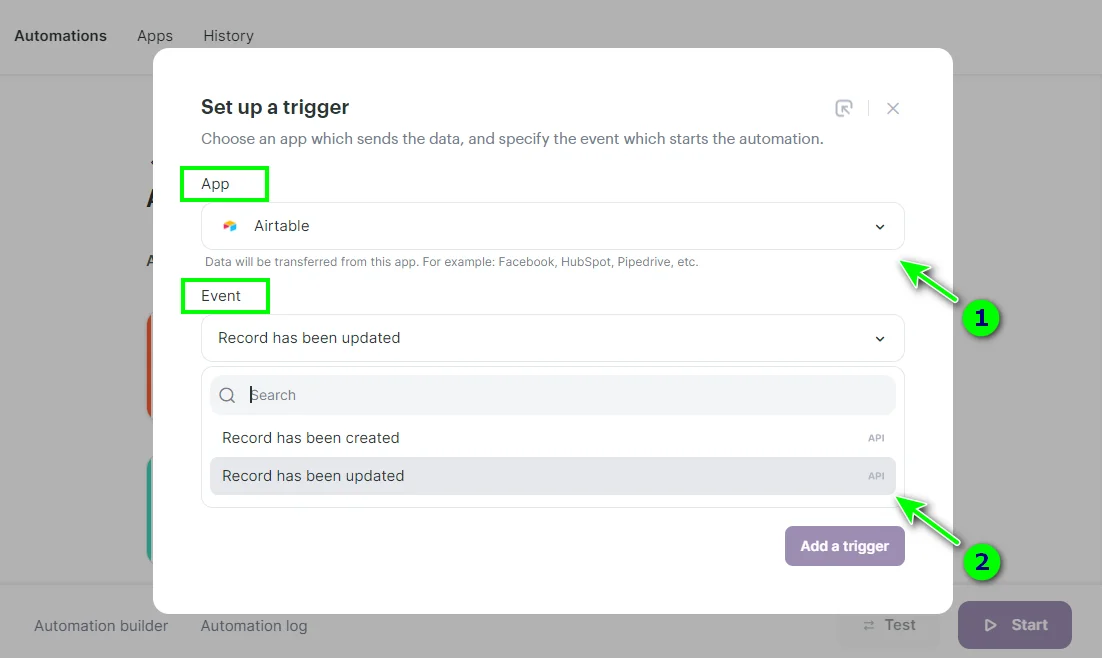The height and width of the screenshot is (658, 1102).
Task: Switch to the Apps tab
Action: pyautogui.click(x=155, y=36)
